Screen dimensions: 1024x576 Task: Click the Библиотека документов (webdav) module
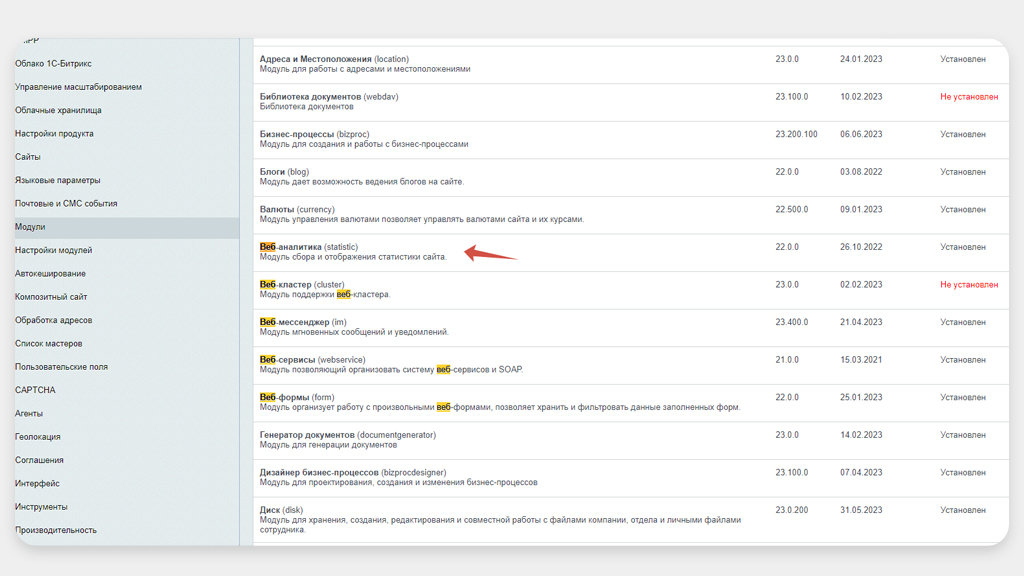pos(310,97)
